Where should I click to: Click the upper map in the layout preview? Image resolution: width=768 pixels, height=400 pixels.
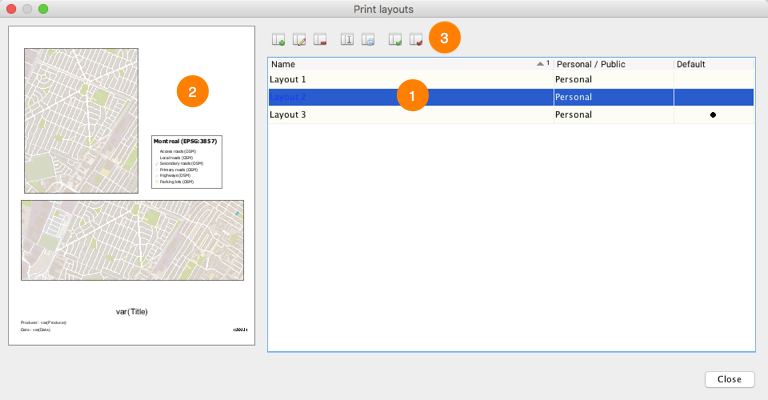81,120
